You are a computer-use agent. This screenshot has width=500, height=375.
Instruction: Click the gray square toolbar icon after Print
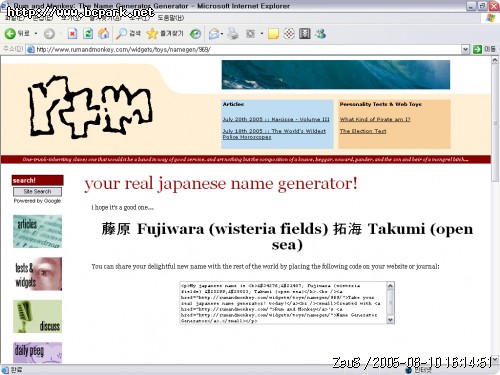(x=250, y=34)
